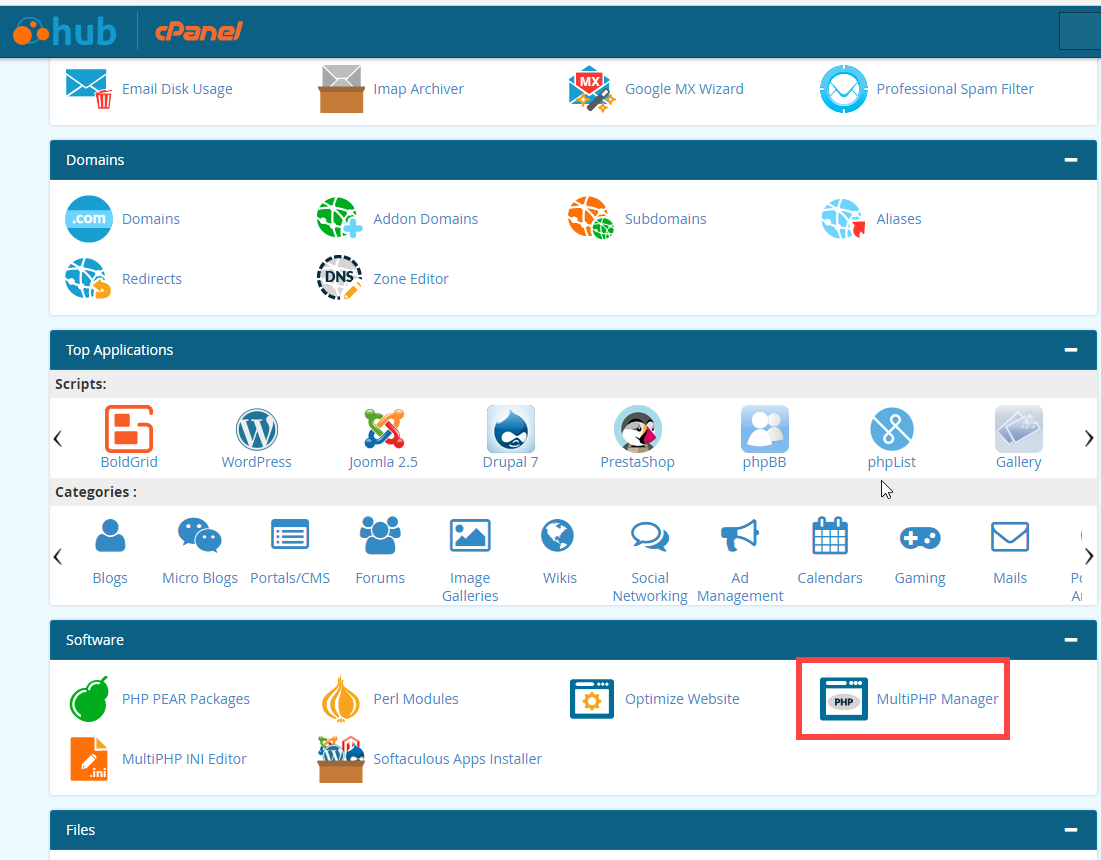Select the Forums category icon

point(380,537)
